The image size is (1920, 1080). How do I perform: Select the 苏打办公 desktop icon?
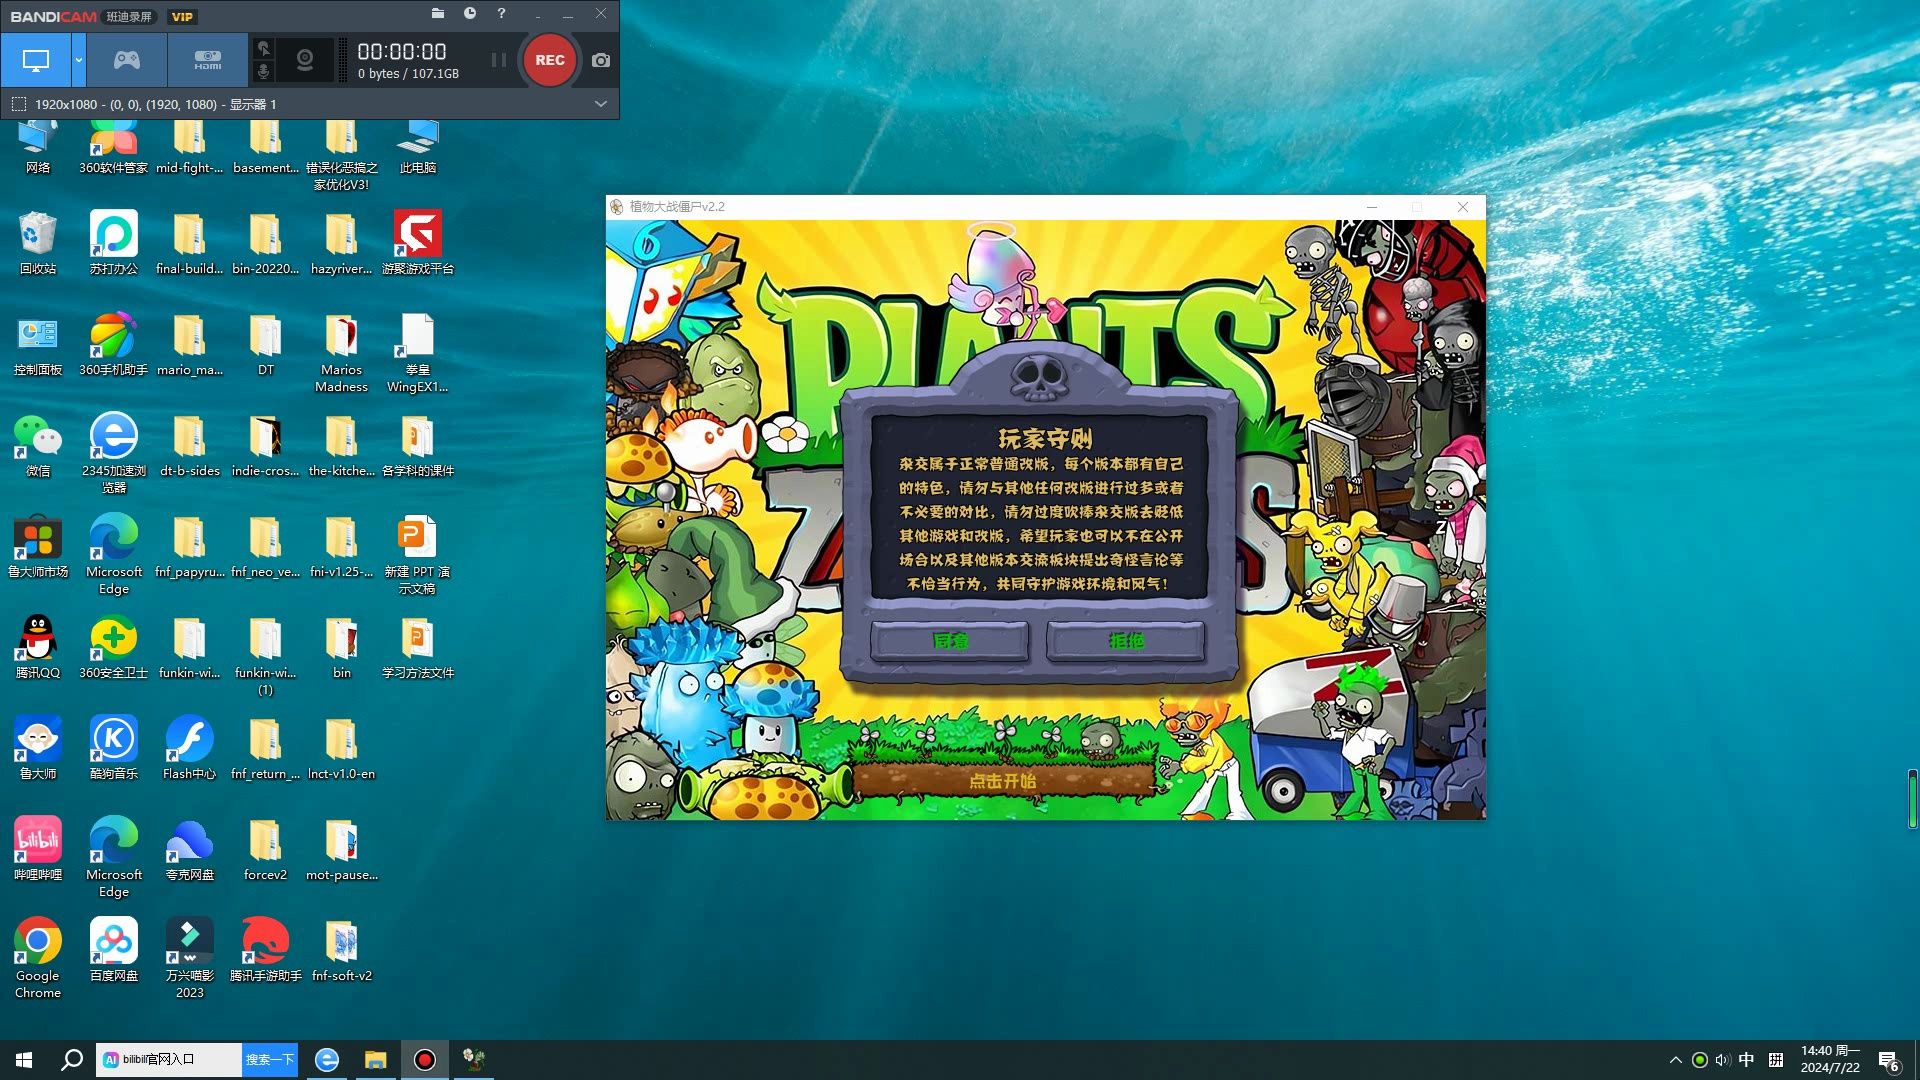click(x=114, y=244)
